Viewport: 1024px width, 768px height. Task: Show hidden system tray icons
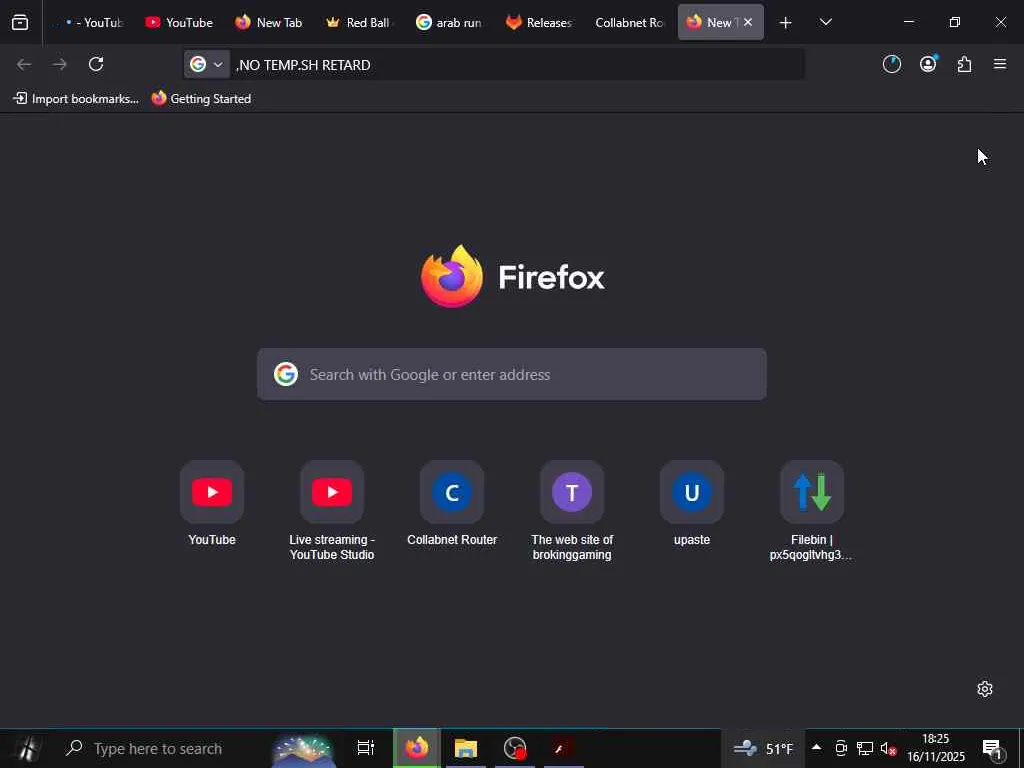[816, 748]
